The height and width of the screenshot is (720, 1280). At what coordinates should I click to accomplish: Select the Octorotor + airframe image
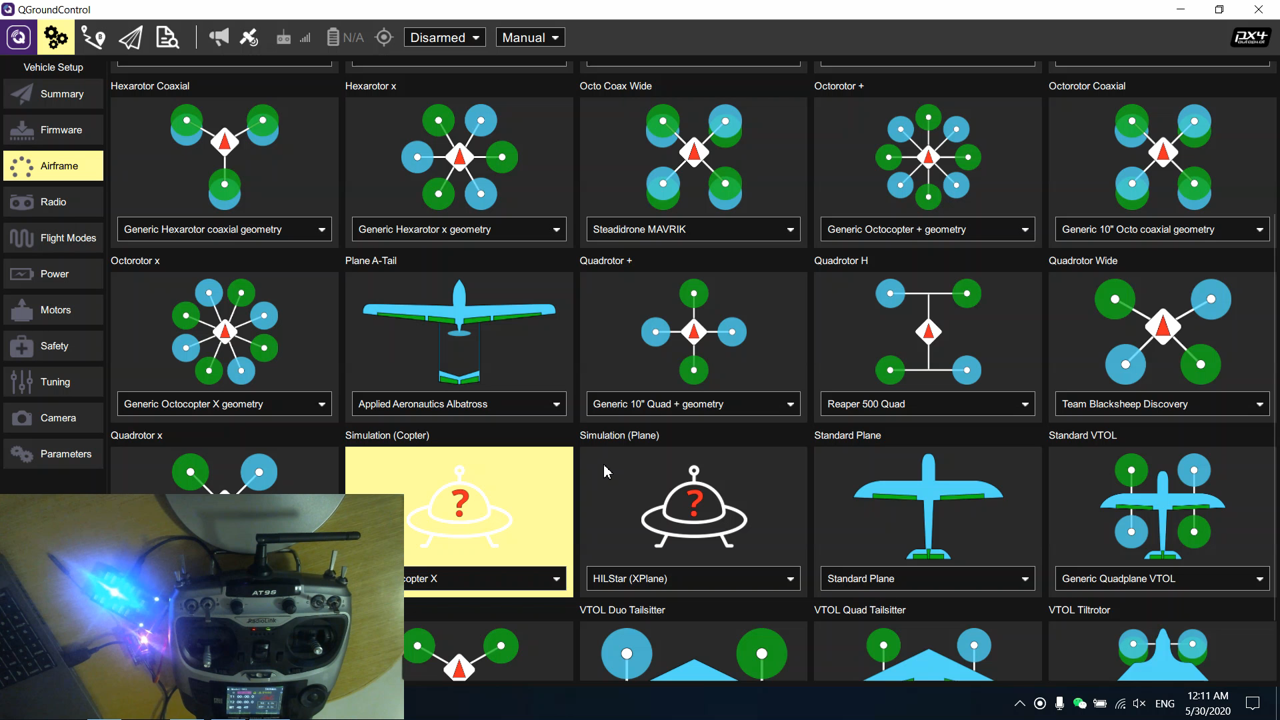(x=928, y=156)
